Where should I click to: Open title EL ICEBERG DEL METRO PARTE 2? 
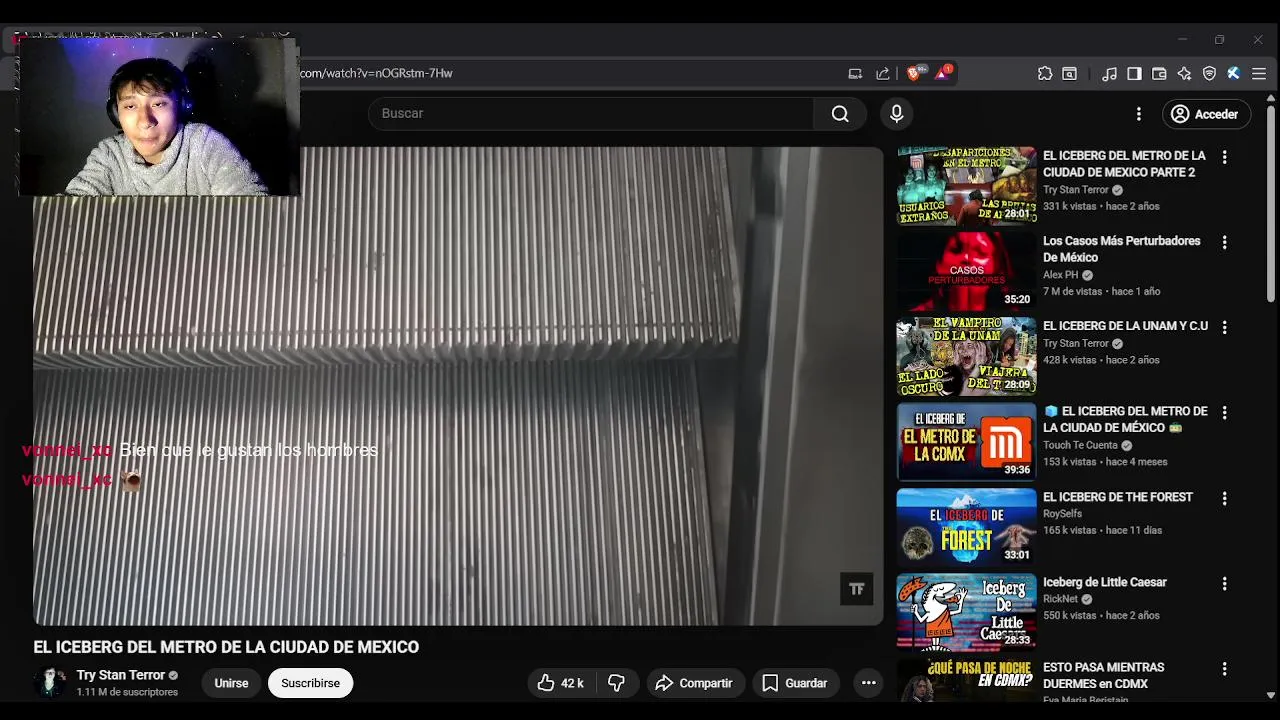tap(1124, 164)
